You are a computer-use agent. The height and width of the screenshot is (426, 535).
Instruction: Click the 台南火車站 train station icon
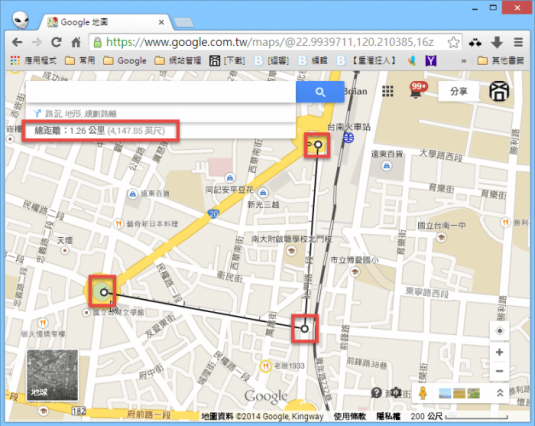coord(348,138)
